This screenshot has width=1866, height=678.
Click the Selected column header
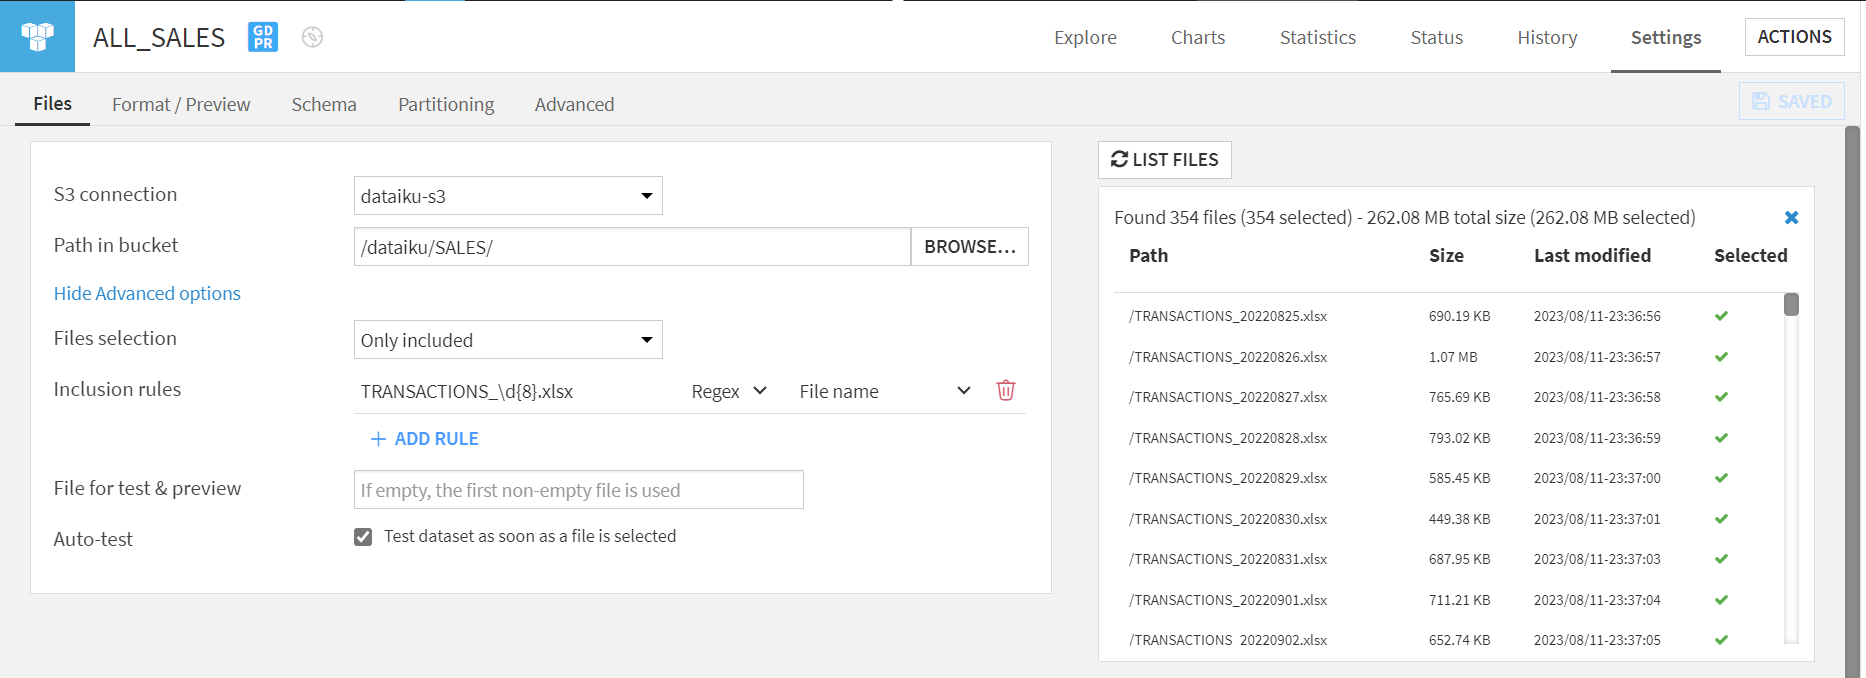pyautogui.click(x=1750, y=256)
